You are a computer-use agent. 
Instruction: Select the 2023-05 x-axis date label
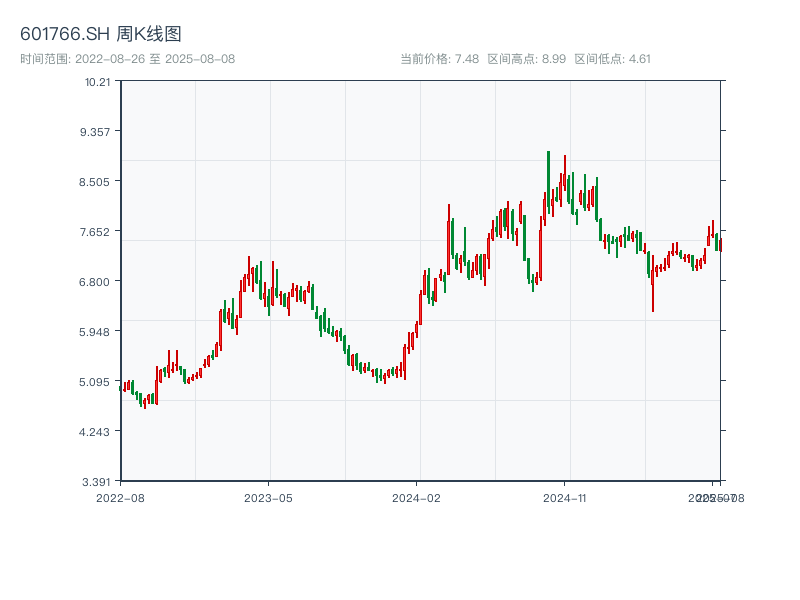[x=268, y=497]
